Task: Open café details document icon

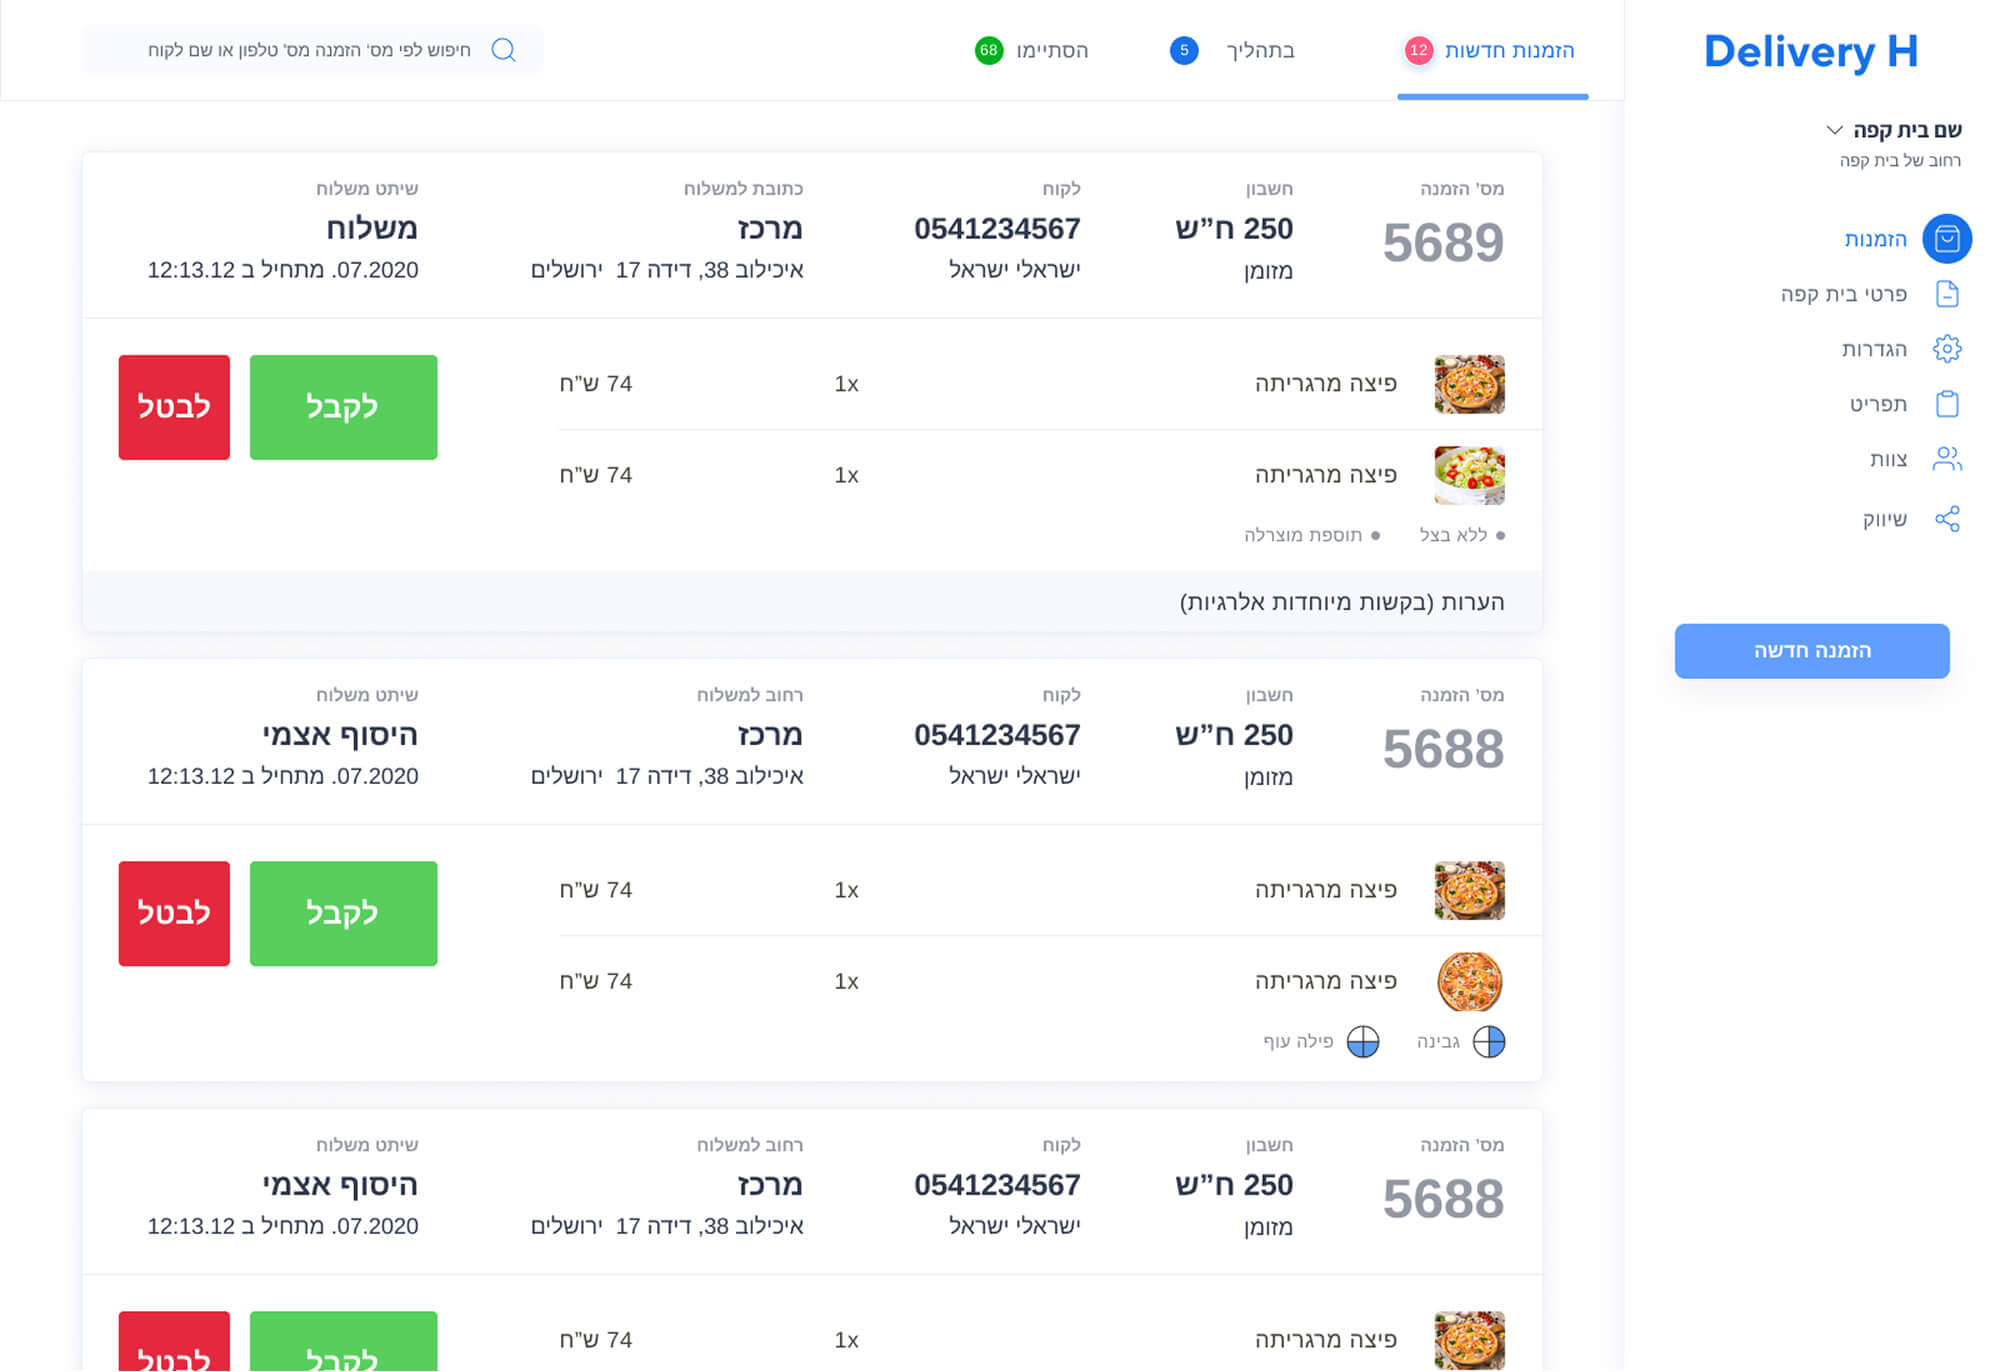Action: (1946, 294)
